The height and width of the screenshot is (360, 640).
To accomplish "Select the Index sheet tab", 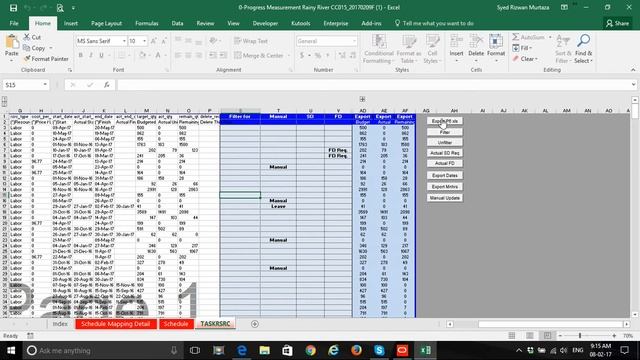I will 60,324.
